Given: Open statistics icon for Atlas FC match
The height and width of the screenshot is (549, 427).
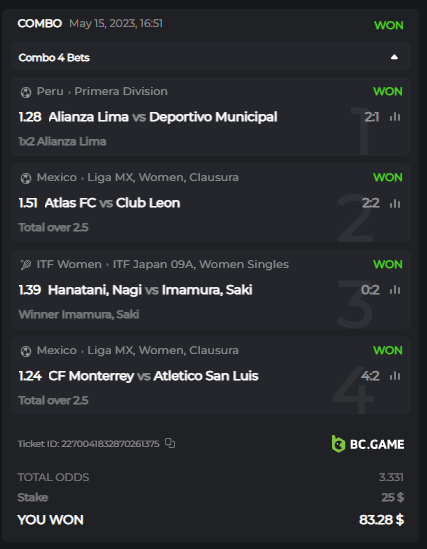Looking at the screenshot, I should [x=395, y=203].
